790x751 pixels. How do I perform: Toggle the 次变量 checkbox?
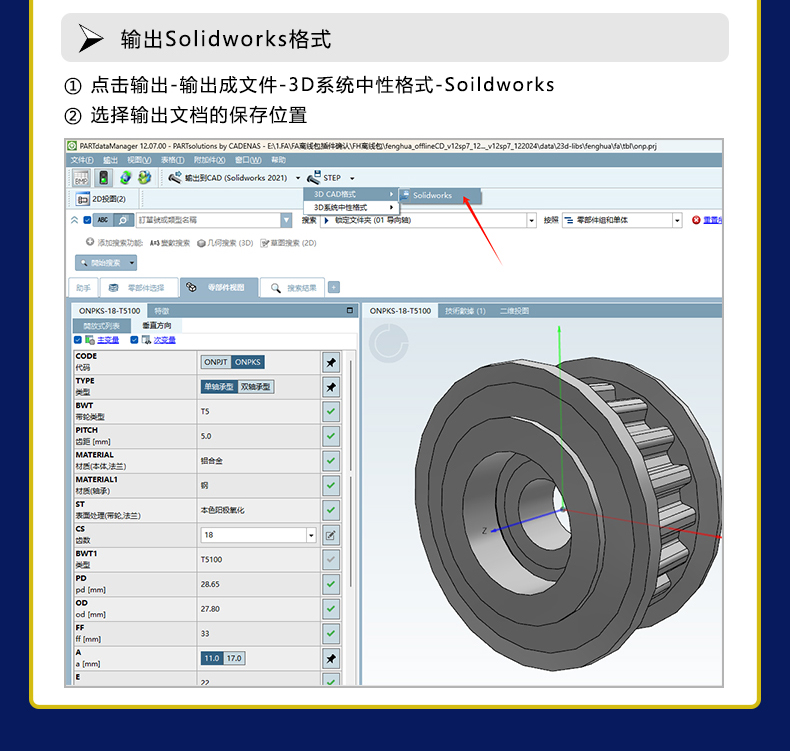(134, 340)
